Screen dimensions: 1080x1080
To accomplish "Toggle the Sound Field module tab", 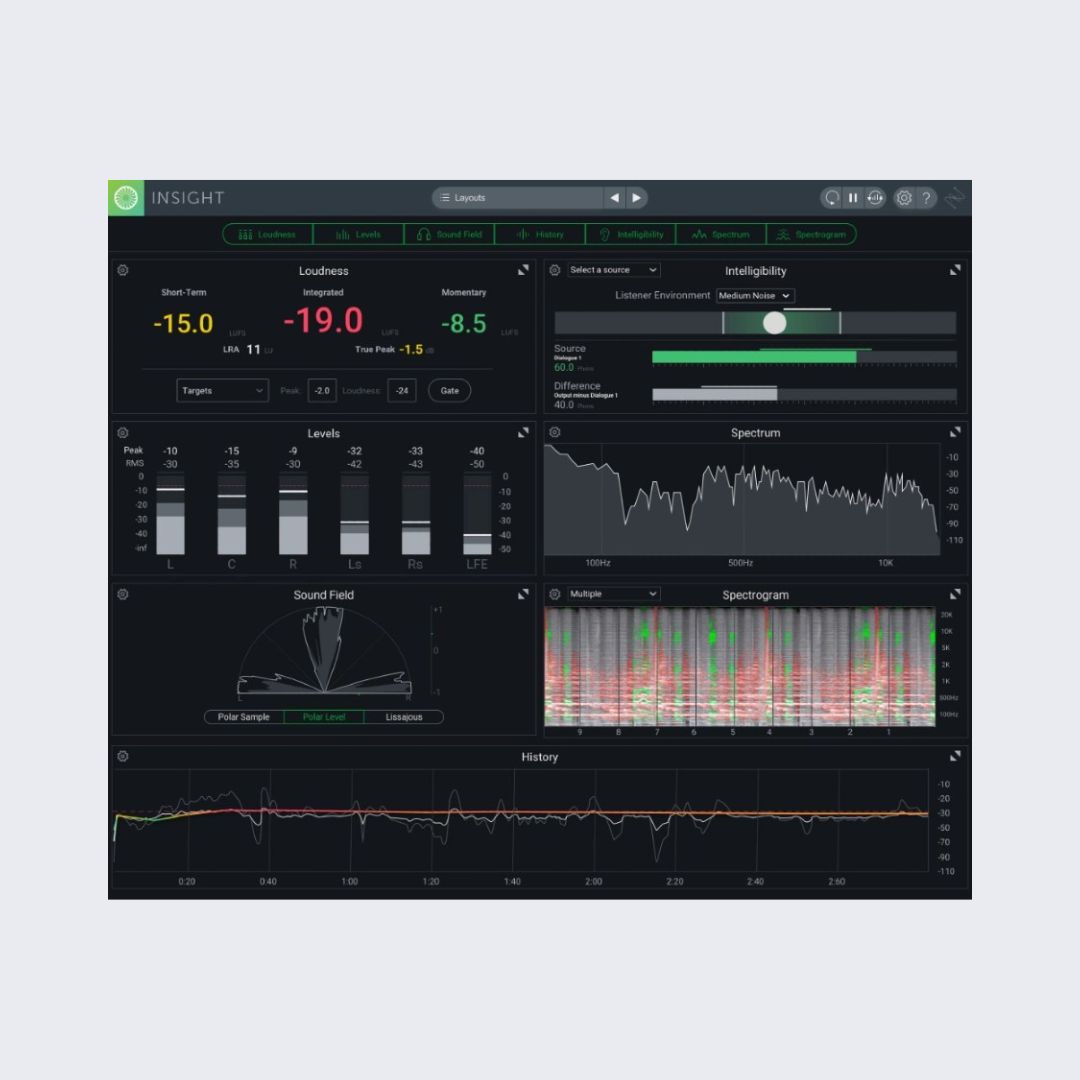I will (449, 234).
